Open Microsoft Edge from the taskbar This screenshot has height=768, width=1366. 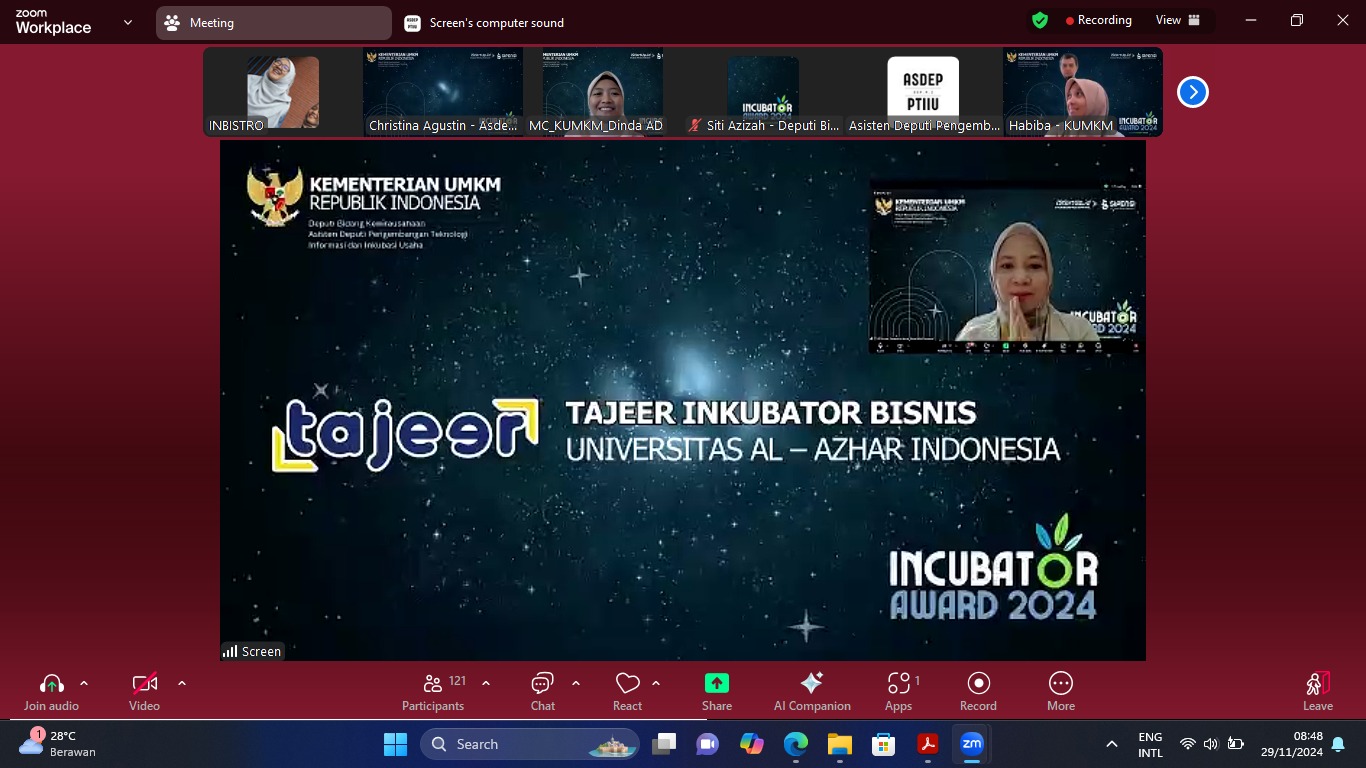796,744
